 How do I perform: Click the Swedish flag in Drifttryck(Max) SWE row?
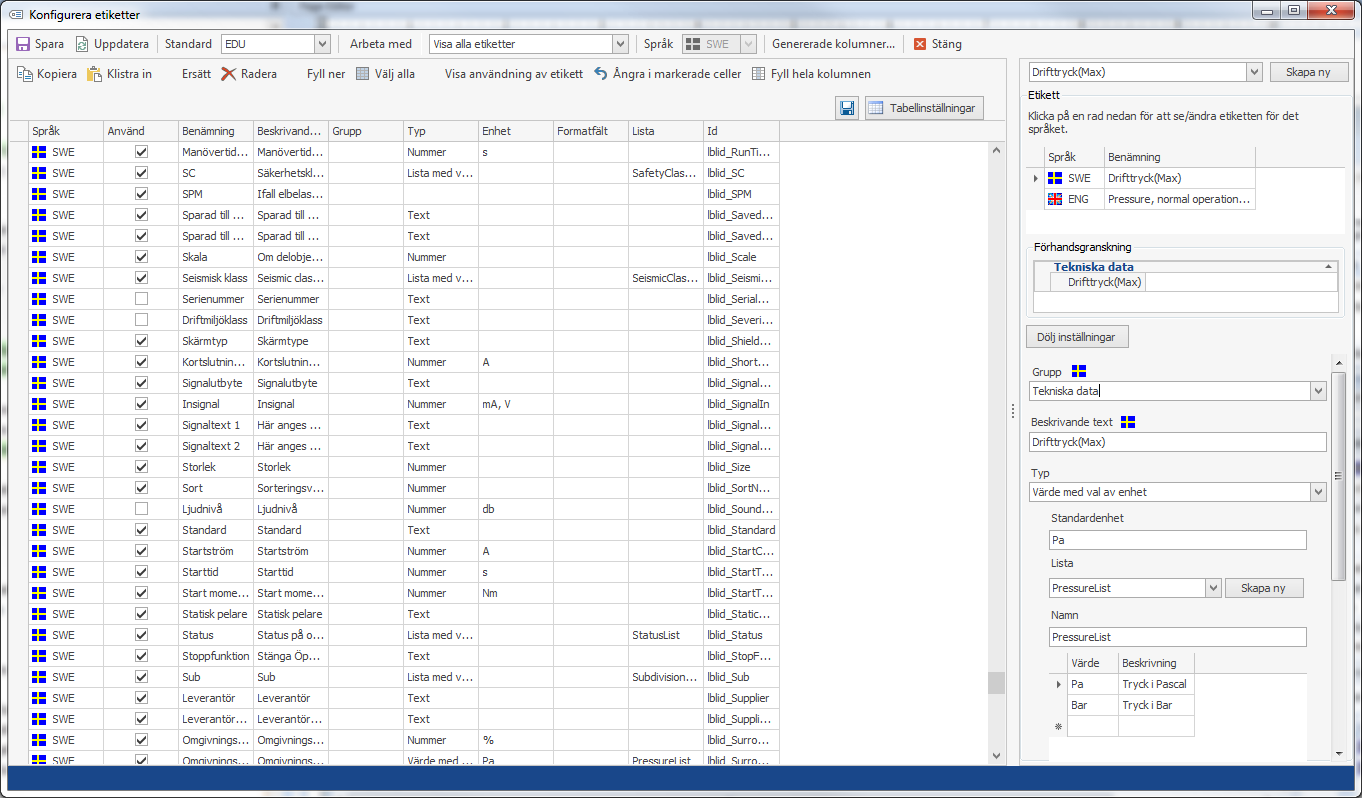(1055, 178)
